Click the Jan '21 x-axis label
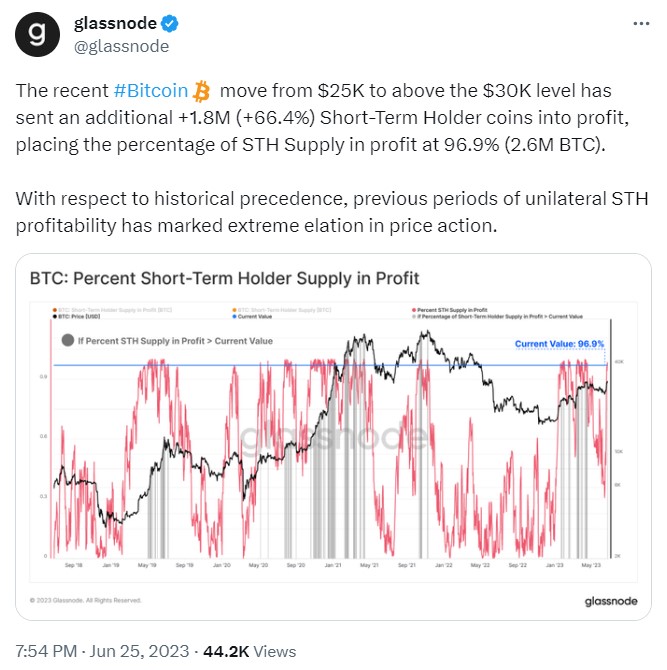This screenshot has width=667, height=670. point(333,565)
